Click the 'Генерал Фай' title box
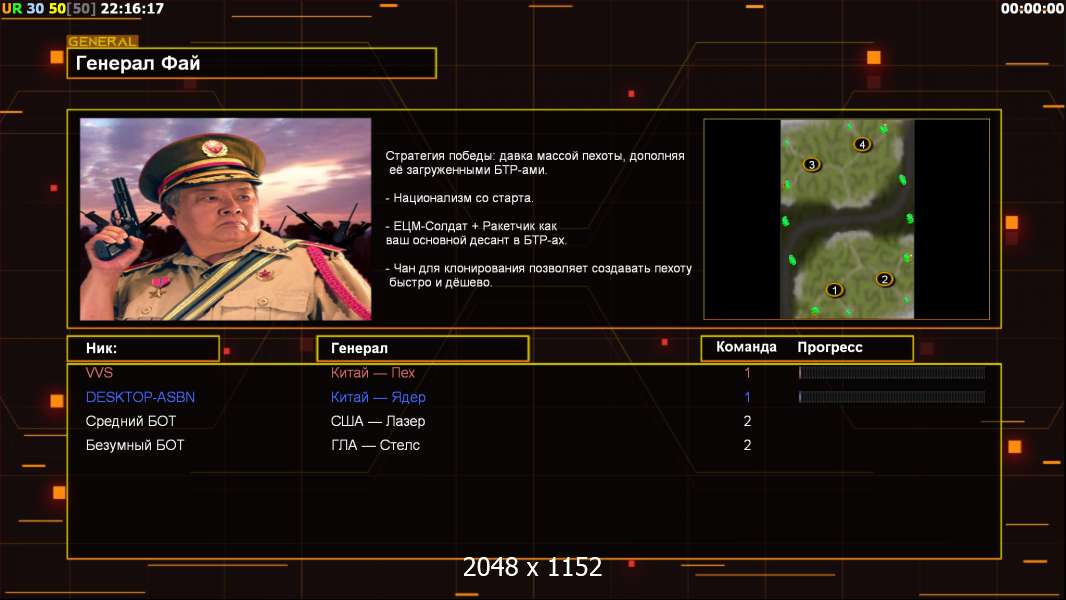 (252, 63)
